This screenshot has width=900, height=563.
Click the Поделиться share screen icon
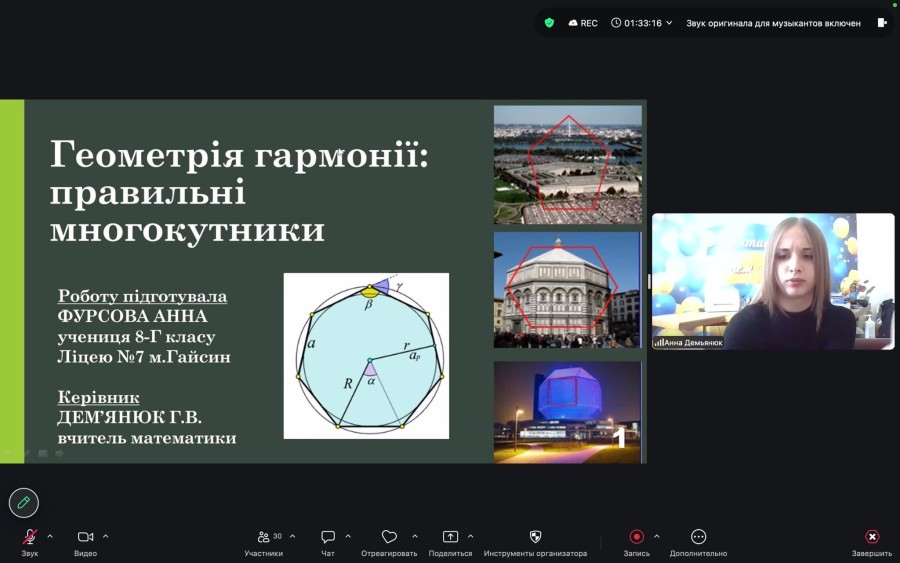pos(451,537)
